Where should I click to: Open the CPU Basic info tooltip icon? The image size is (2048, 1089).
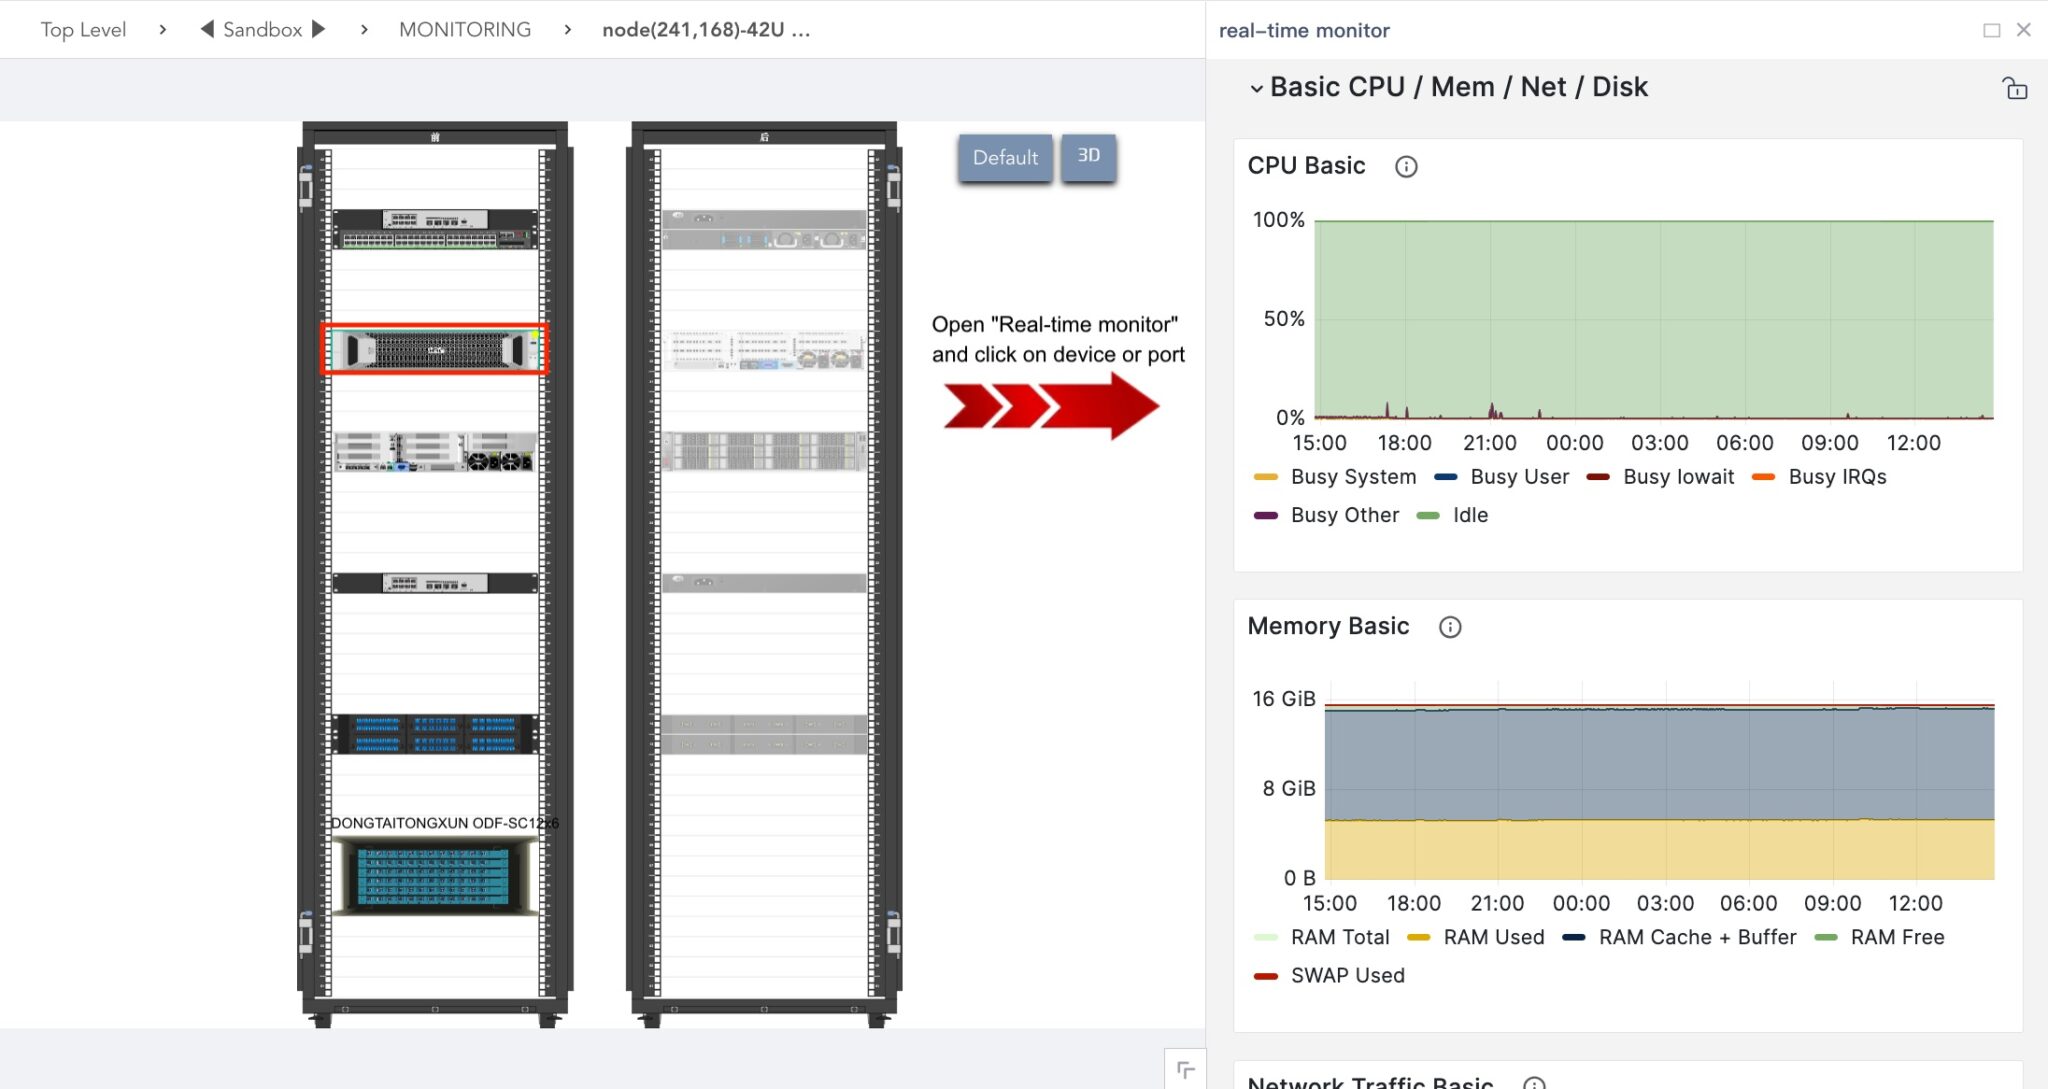click(x=1405, y=166)
